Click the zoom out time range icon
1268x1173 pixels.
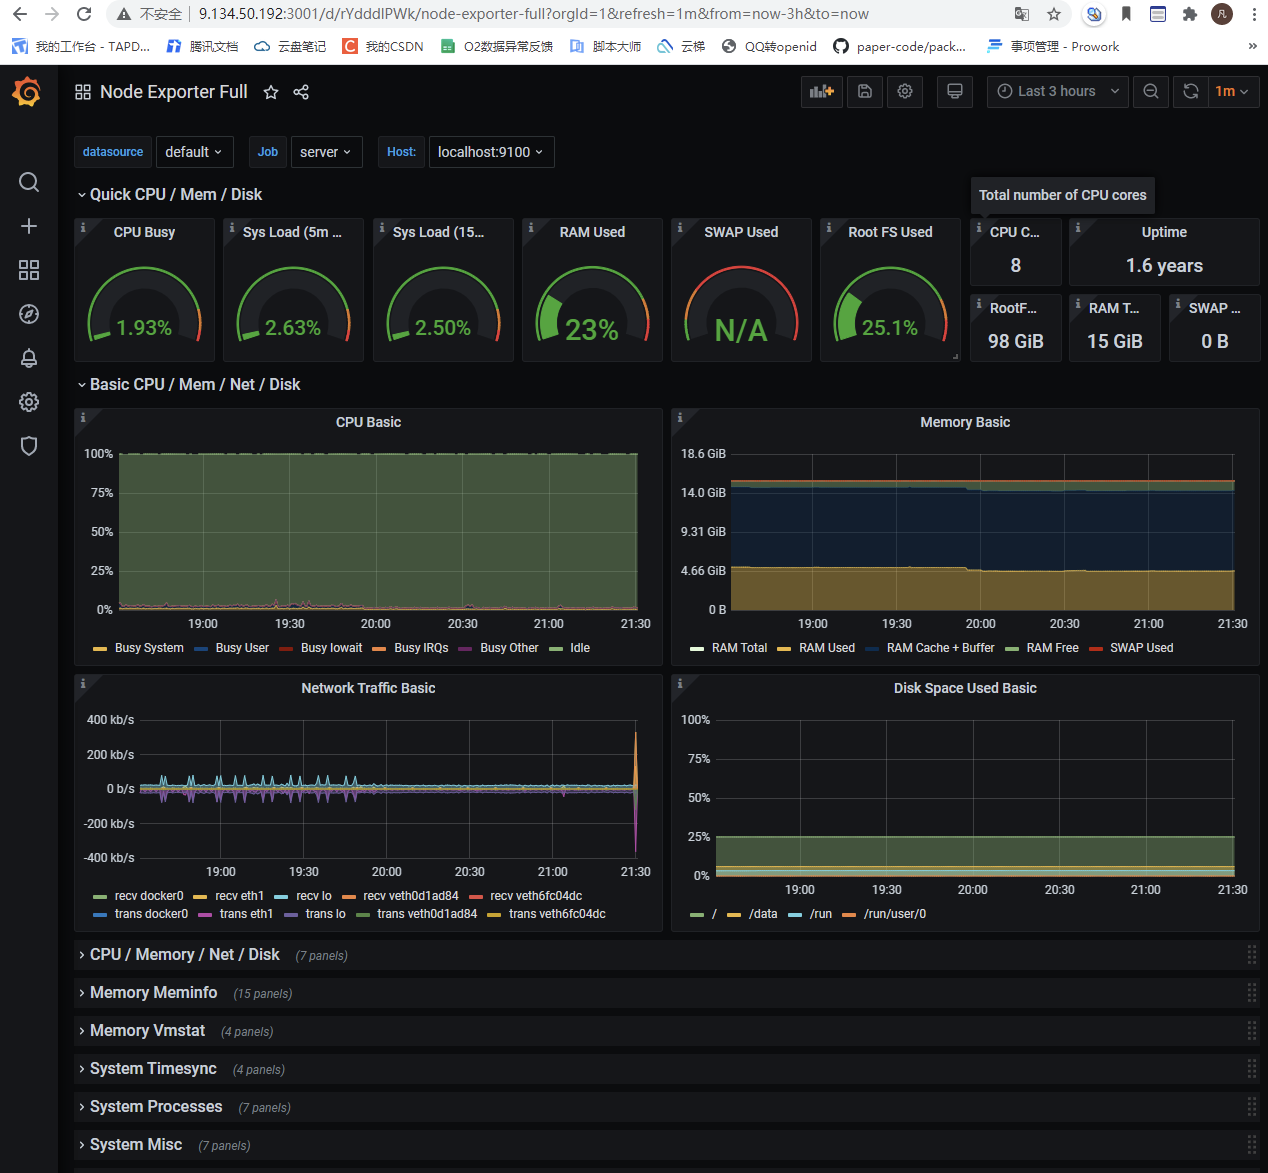coord(1151,91)
